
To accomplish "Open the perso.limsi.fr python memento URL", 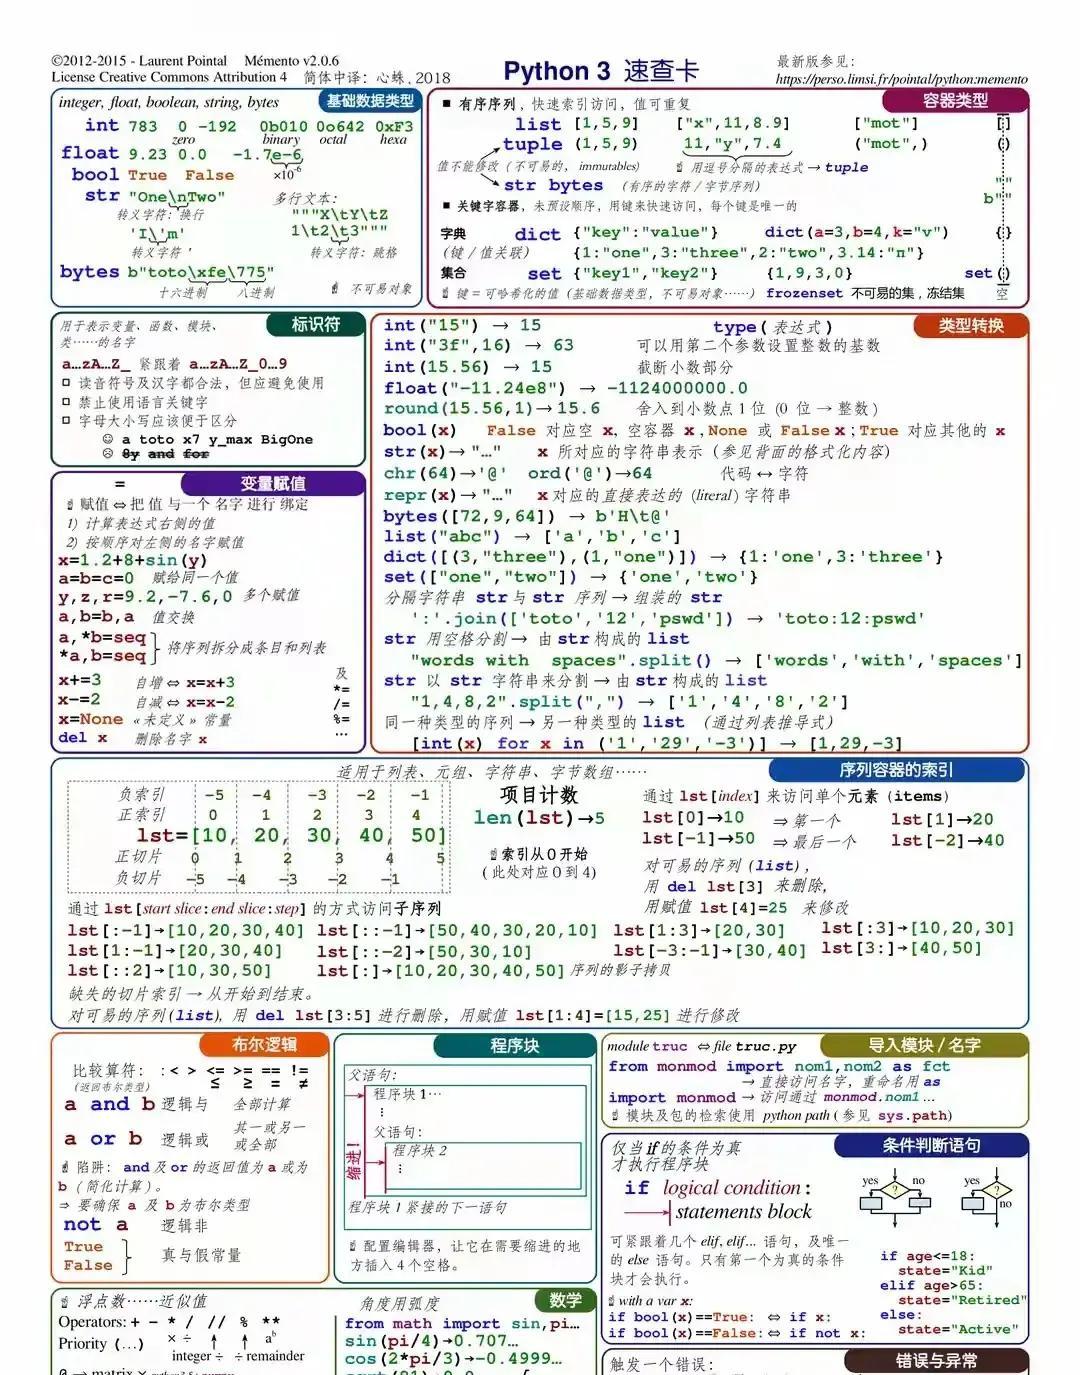I will click(x=901, y=79).
